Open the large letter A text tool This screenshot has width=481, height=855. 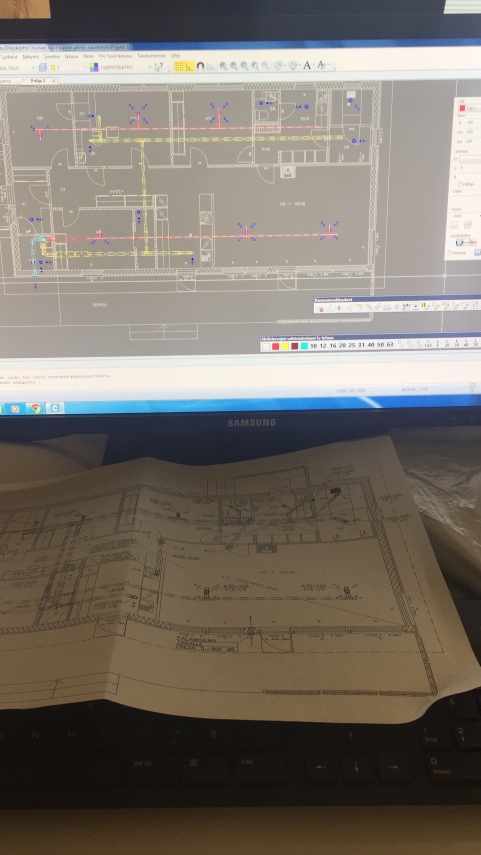(307, 65)
